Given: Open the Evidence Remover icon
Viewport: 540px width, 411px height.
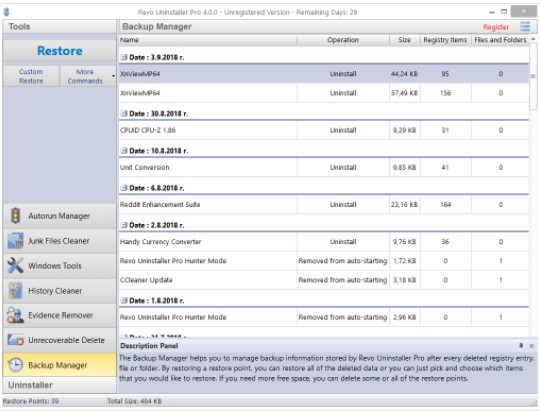Looking at the screenshot, I should (15, 315).
